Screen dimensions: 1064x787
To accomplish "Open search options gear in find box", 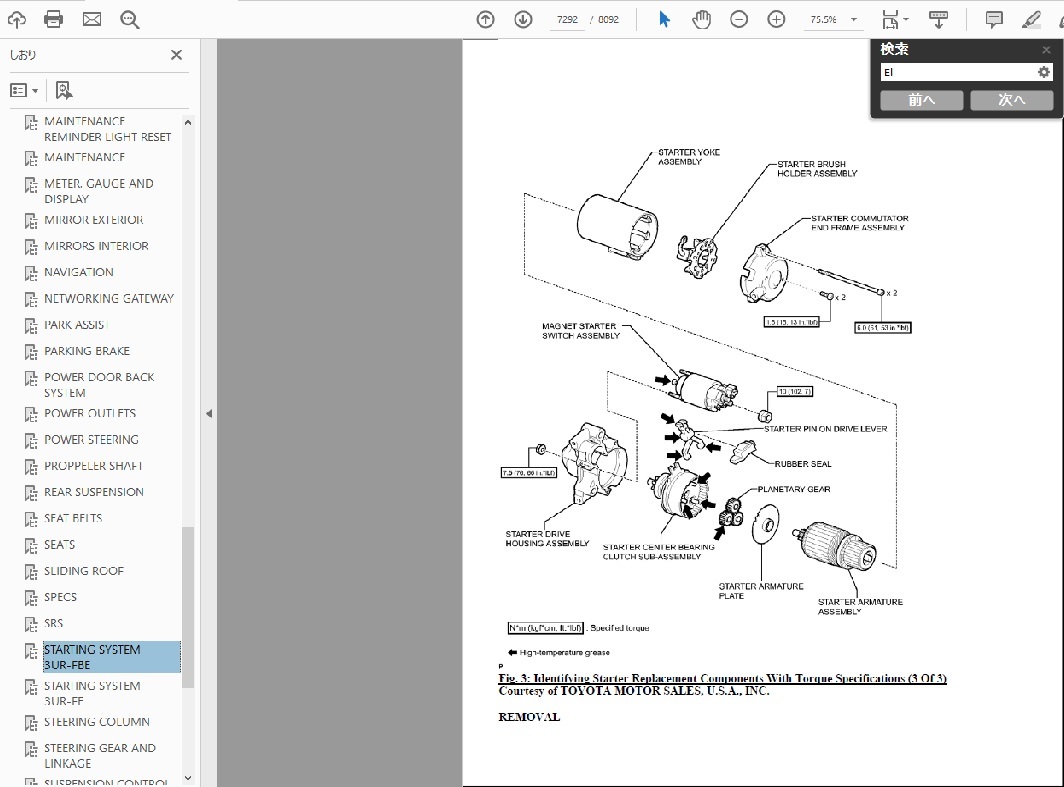I will [1044, 72].
